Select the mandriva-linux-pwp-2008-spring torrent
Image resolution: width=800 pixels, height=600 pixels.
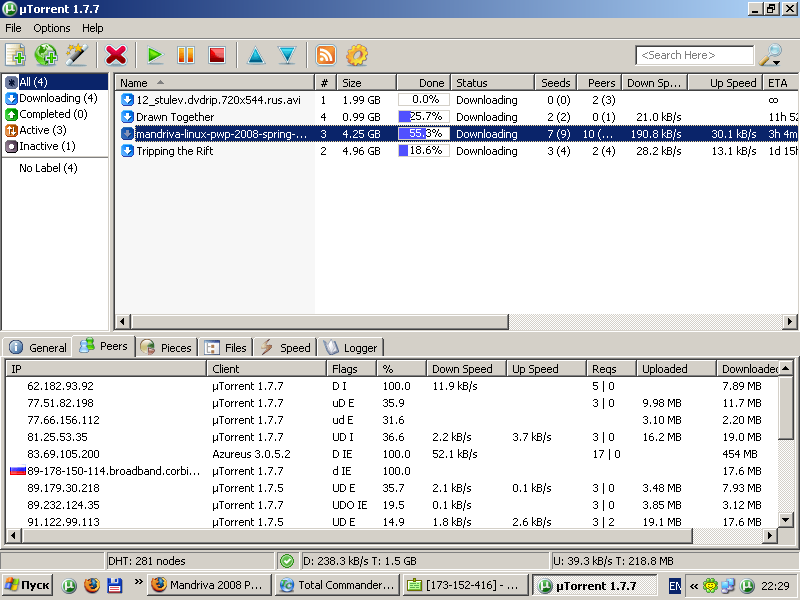456,134
